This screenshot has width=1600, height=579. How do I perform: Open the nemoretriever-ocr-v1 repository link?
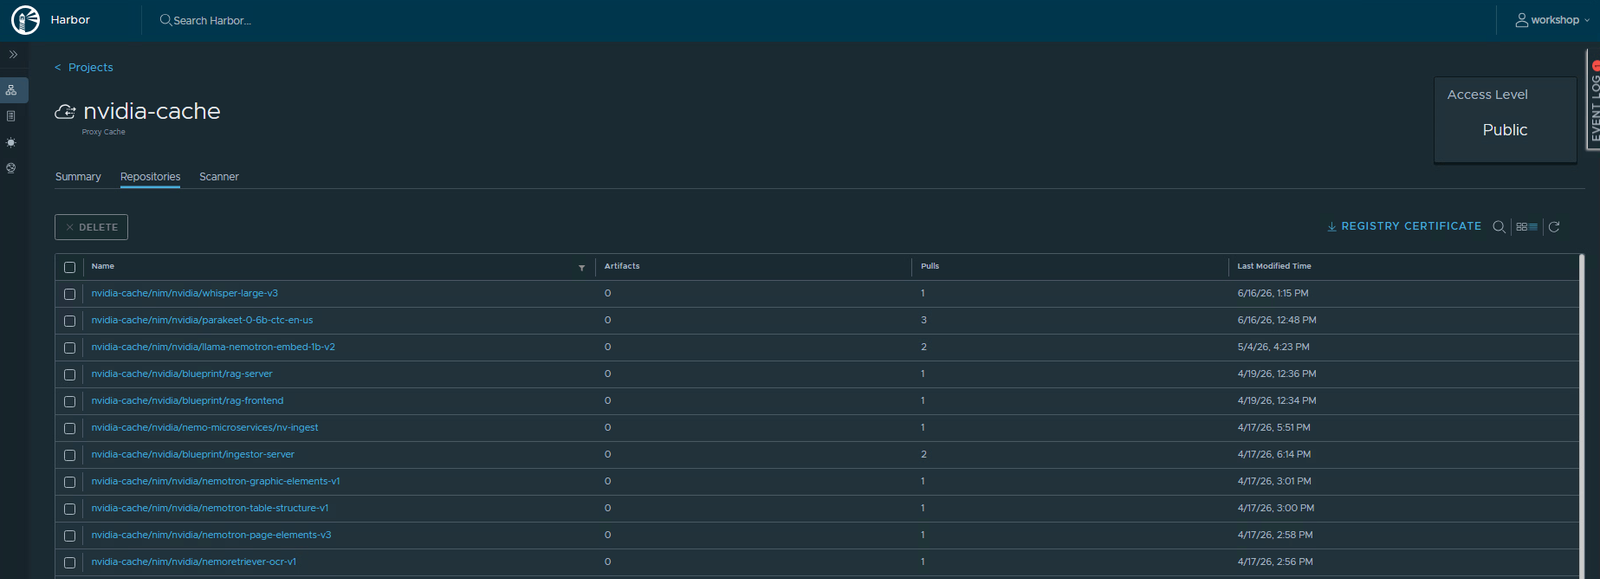[x=194, y=562]
